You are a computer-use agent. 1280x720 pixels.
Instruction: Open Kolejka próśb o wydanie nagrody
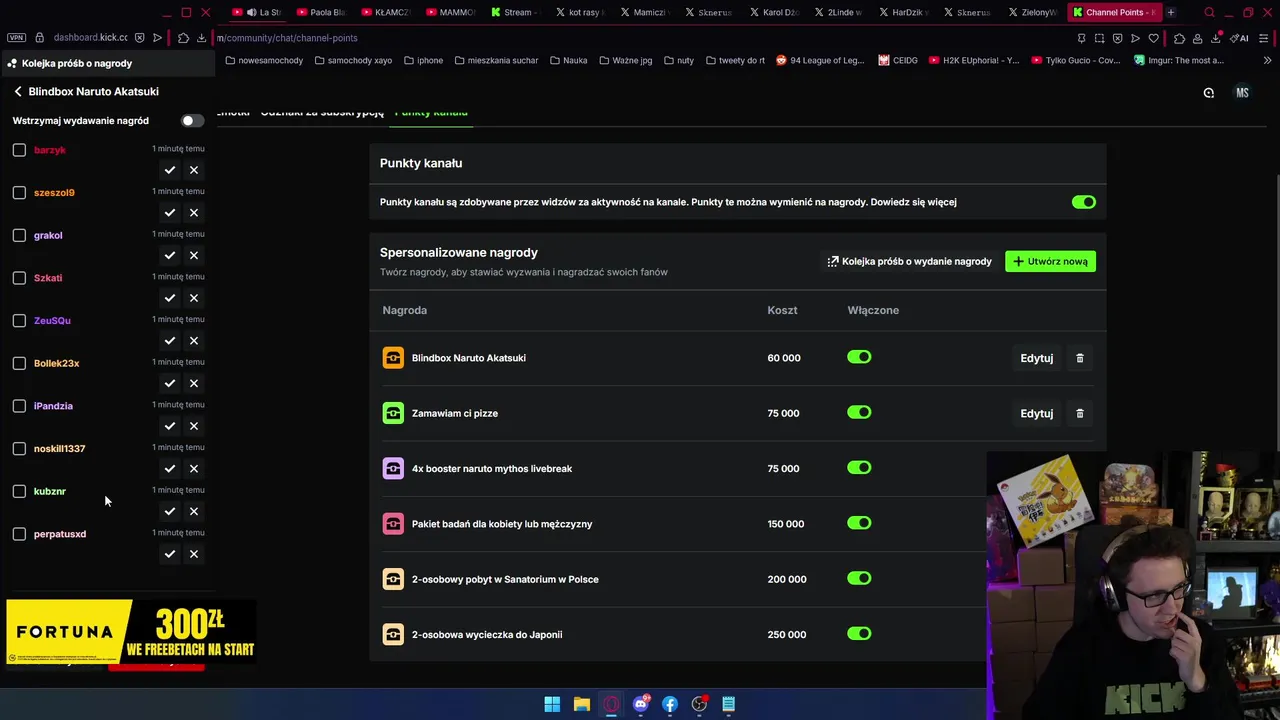click(909, 261)
